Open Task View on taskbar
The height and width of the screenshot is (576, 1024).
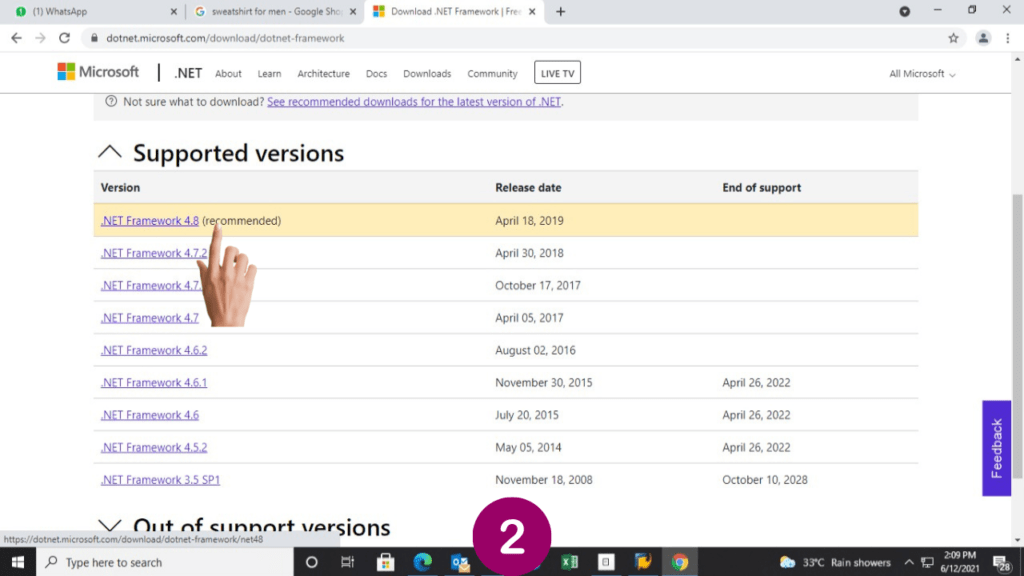click(347, 562)
